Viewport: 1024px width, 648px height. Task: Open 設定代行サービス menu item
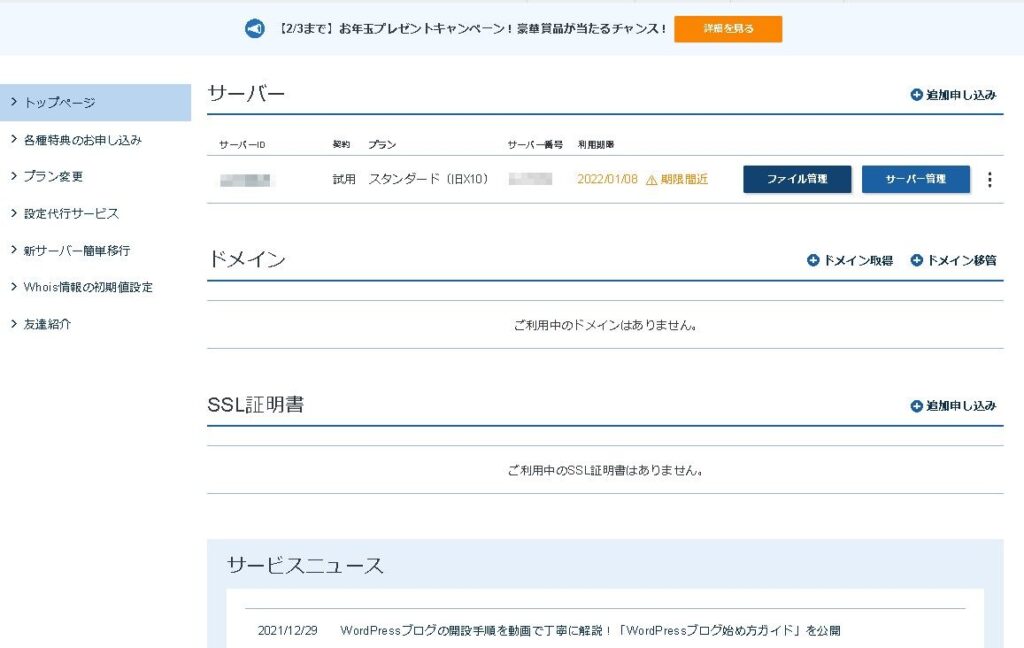point(71,213)
